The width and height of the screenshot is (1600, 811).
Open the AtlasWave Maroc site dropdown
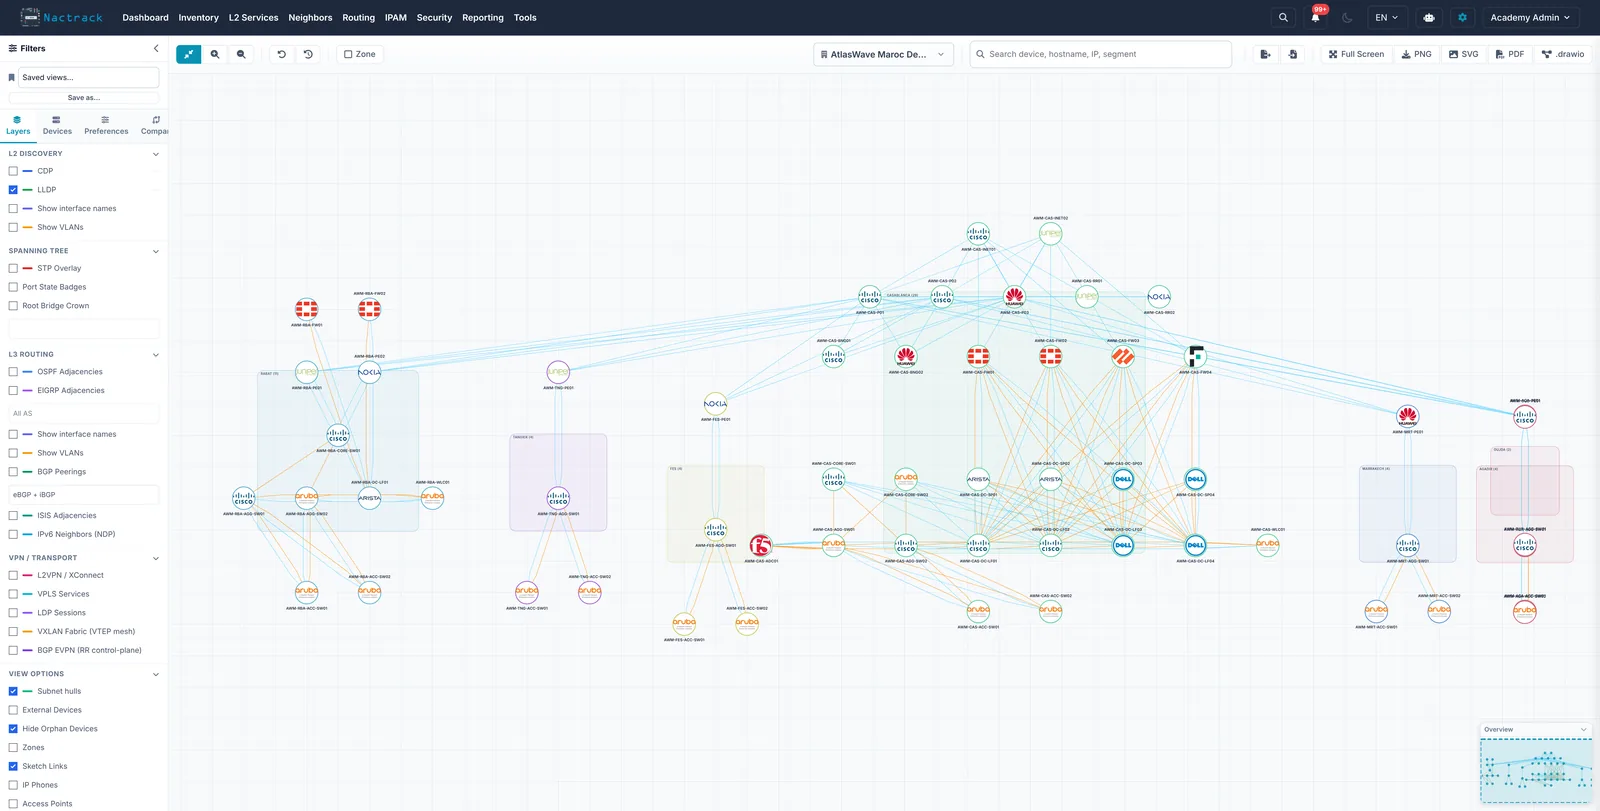883,54
